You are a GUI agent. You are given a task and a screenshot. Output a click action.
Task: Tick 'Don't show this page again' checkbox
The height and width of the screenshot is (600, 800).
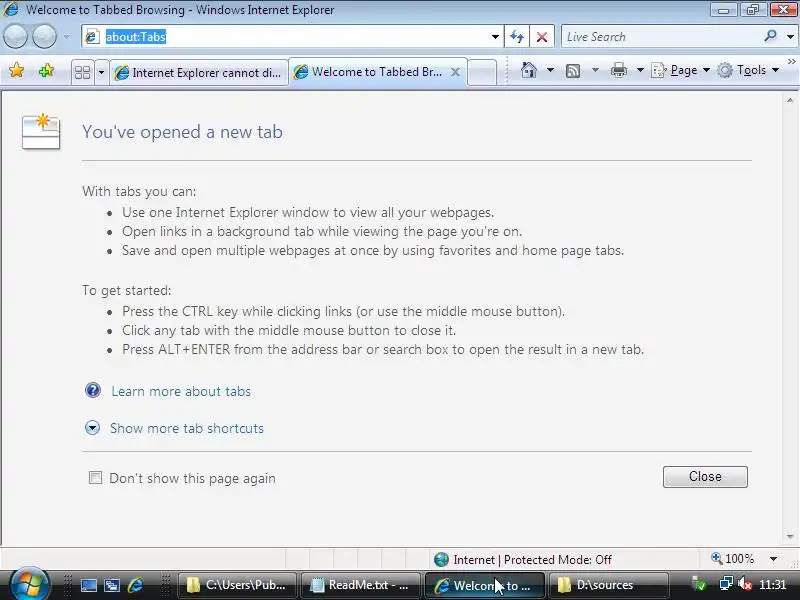click(95, 478)
